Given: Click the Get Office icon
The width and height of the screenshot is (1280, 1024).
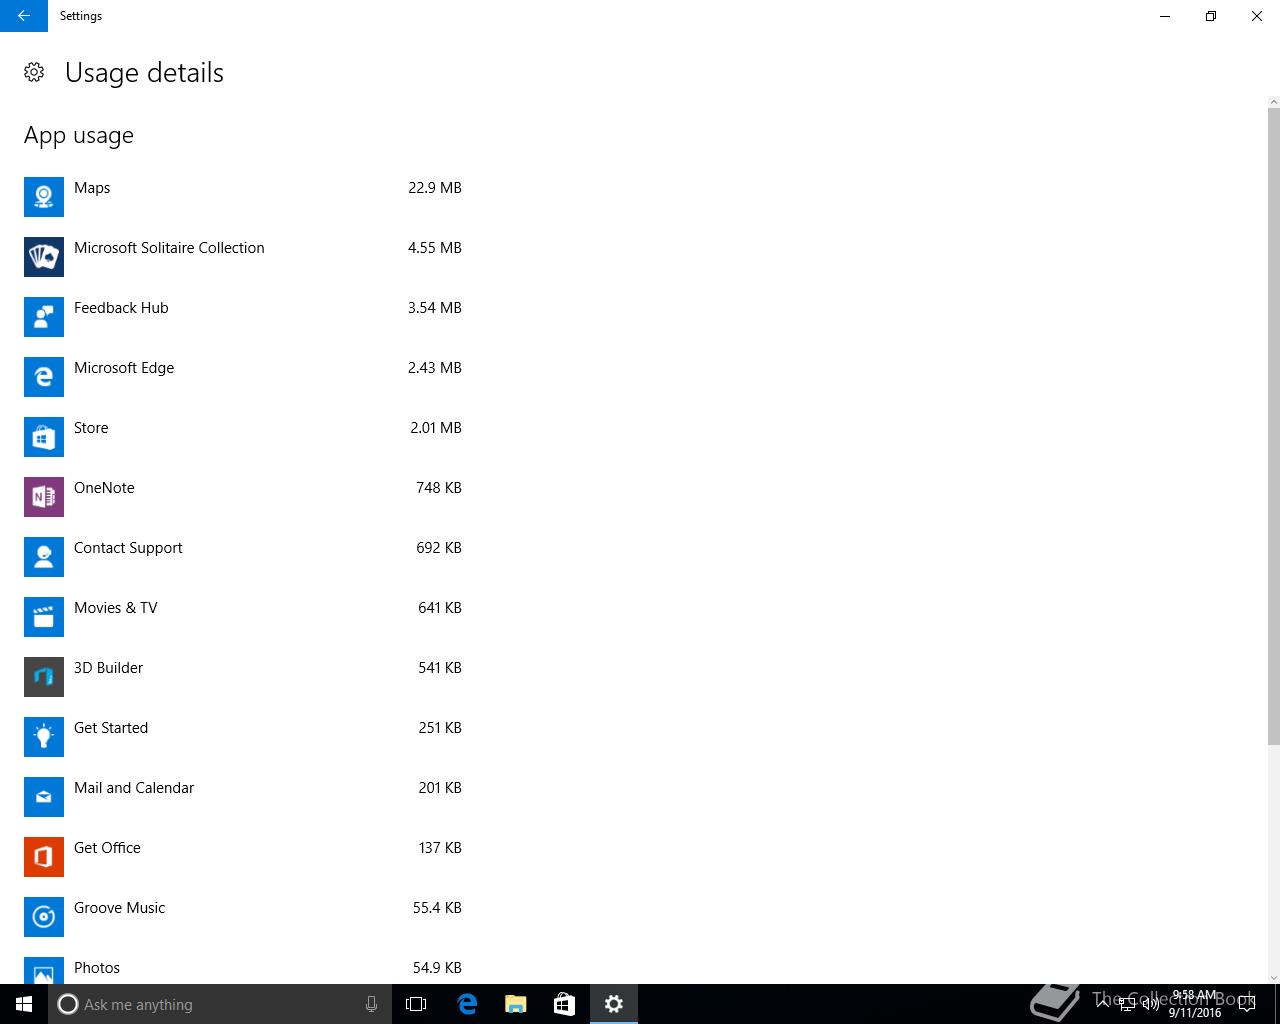Looking at the screenshot, I should (x=44, y=857).
